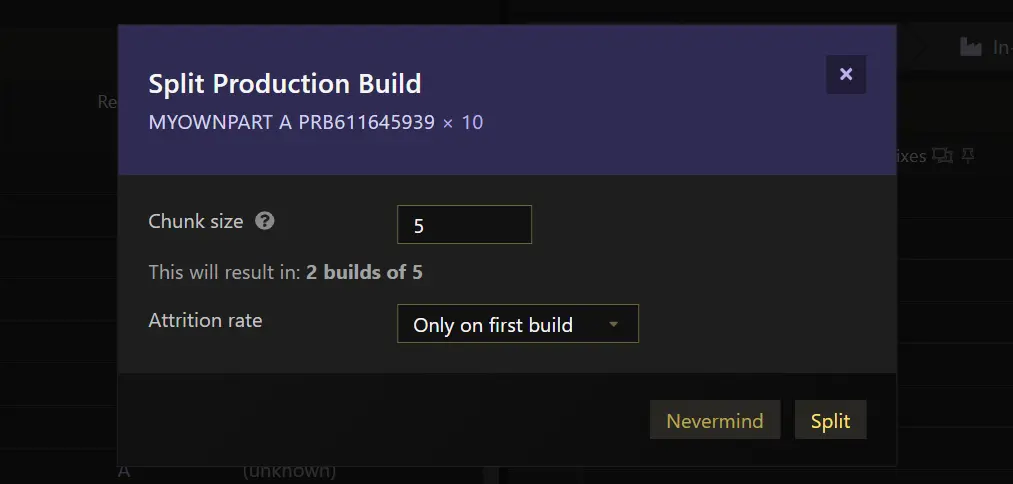Open the Attrition rate dropdown
The height and width of the screenshot is (484, 1013).
517,324
